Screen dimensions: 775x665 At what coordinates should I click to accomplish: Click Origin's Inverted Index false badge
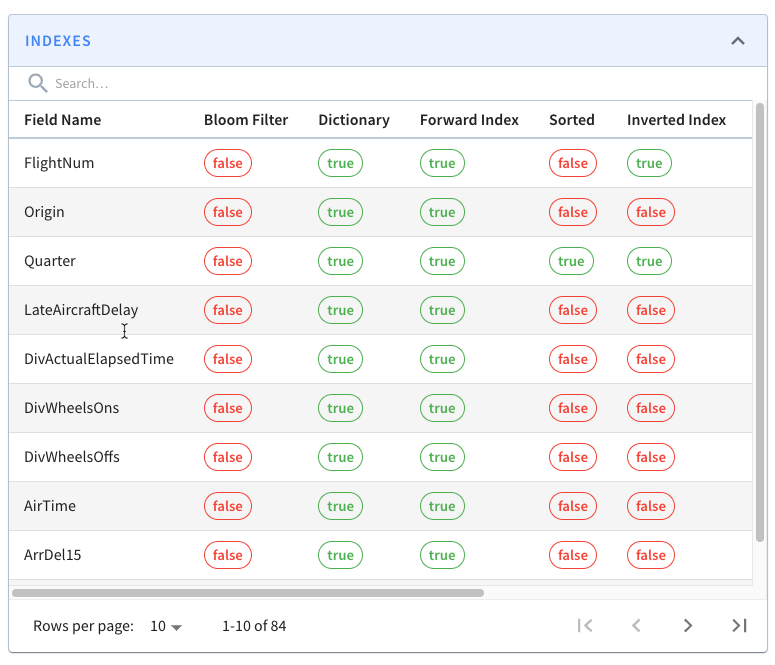click(x=651, y=212)
